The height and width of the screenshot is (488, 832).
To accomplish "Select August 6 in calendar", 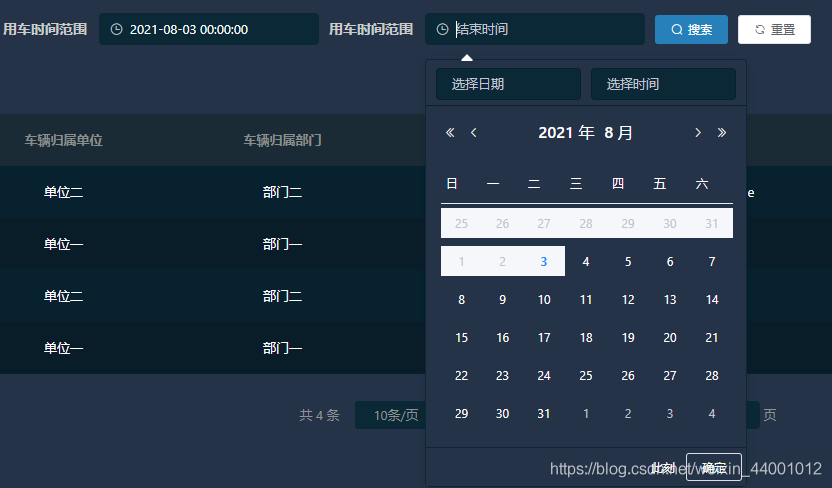I will [670, 262].
